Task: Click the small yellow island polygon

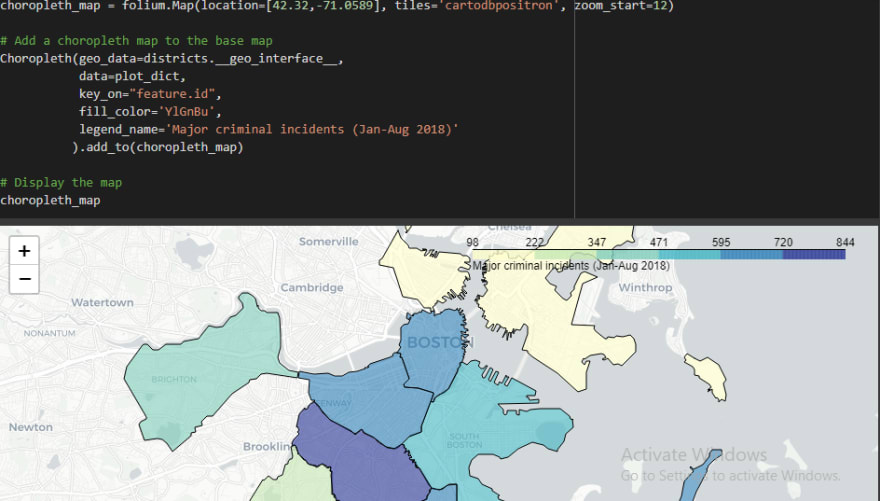Action: coord(707,376)
